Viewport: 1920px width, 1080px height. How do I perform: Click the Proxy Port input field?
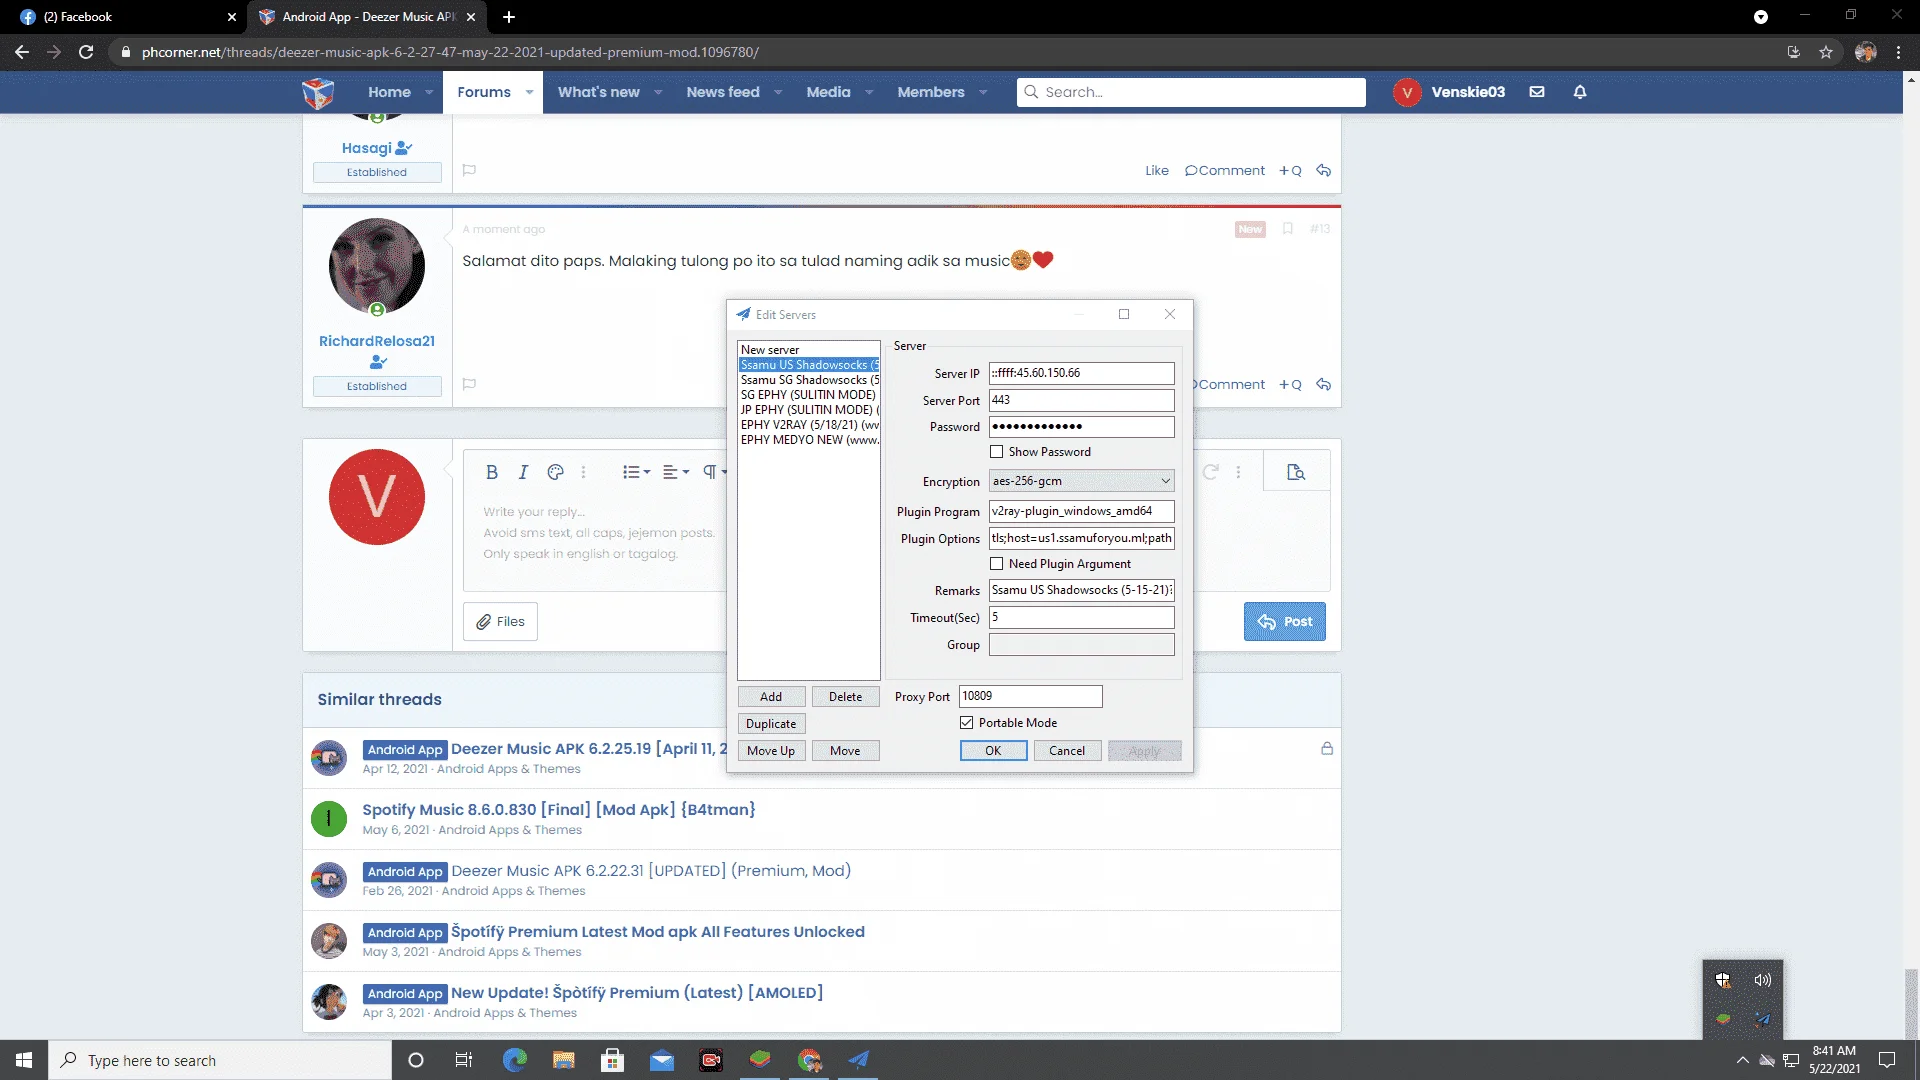pyautogui.click(x=1030, y=696)
